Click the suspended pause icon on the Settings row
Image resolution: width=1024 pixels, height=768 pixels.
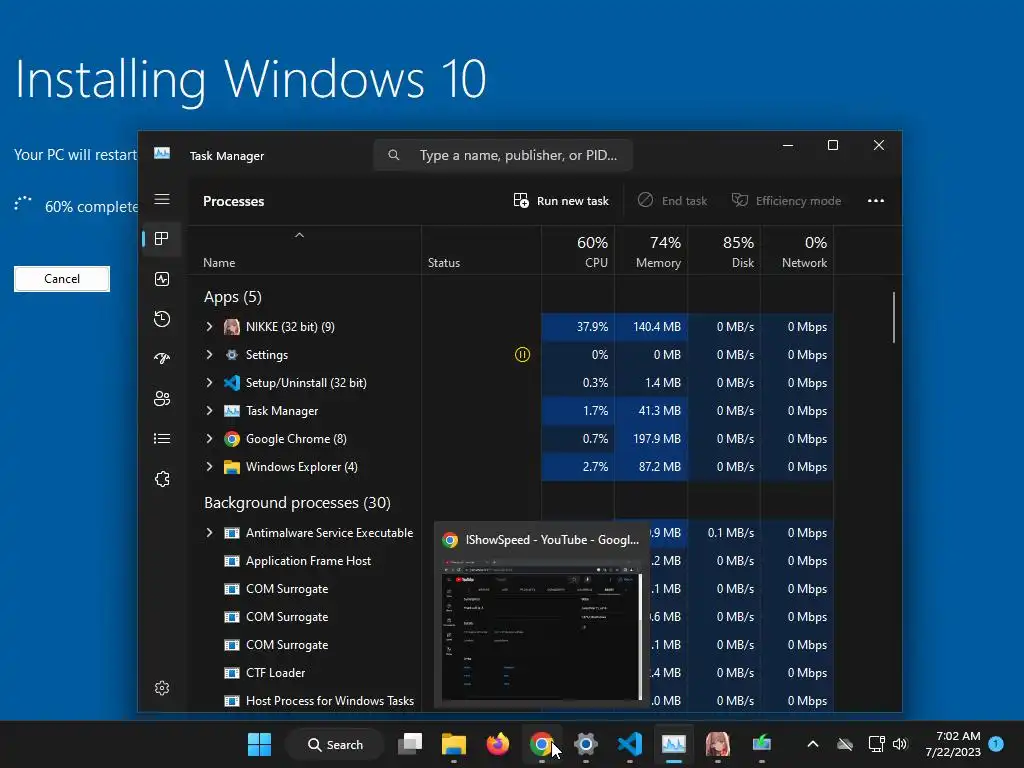click(x=522, y=355)
